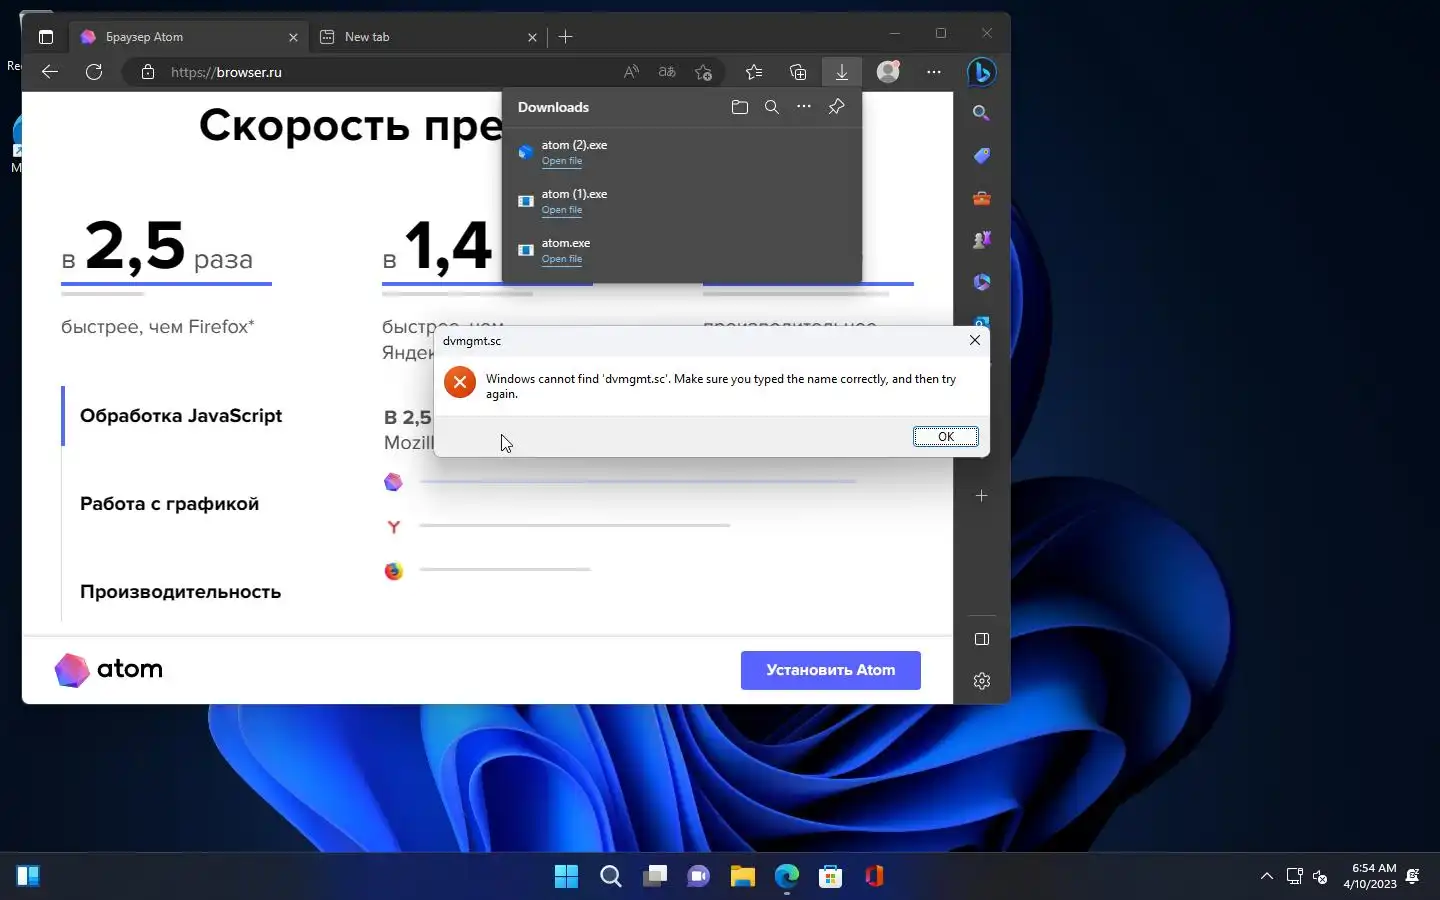1440x900 pixels.
Task: Open Microsoft Store from the taskbar
Action: pos(831,877)
